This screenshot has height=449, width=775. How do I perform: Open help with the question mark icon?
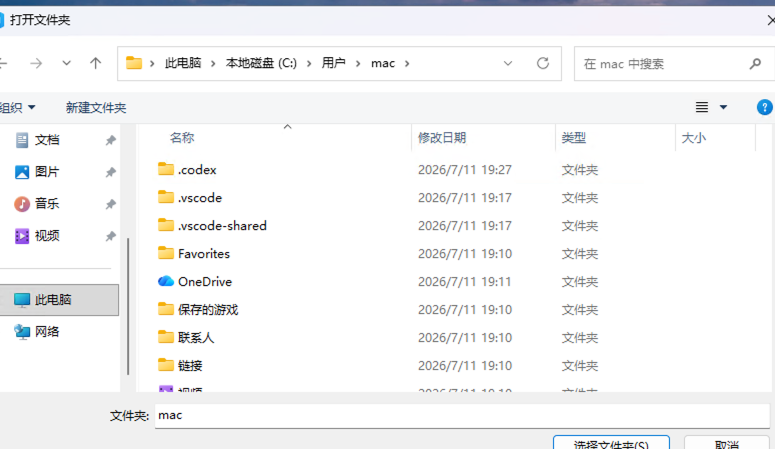click(x=764, y=107)
